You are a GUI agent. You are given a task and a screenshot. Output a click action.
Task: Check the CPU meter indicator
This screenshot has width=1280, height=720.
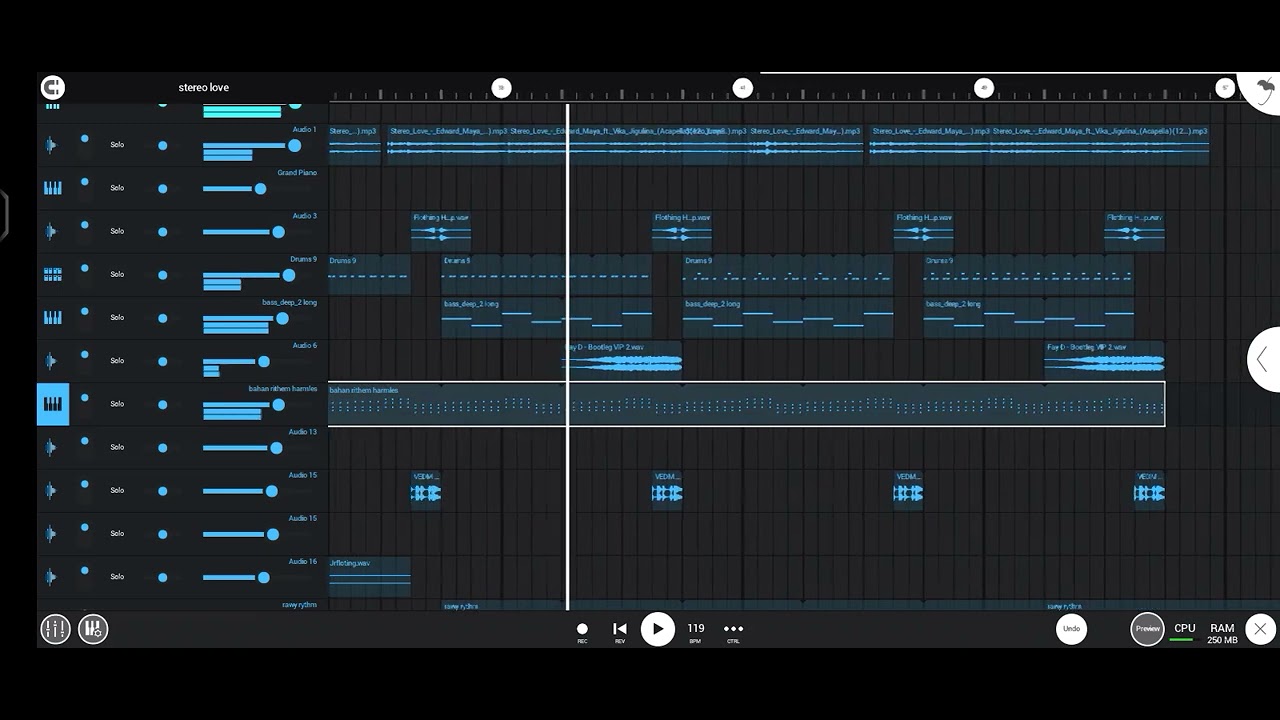pos(1184,632)
